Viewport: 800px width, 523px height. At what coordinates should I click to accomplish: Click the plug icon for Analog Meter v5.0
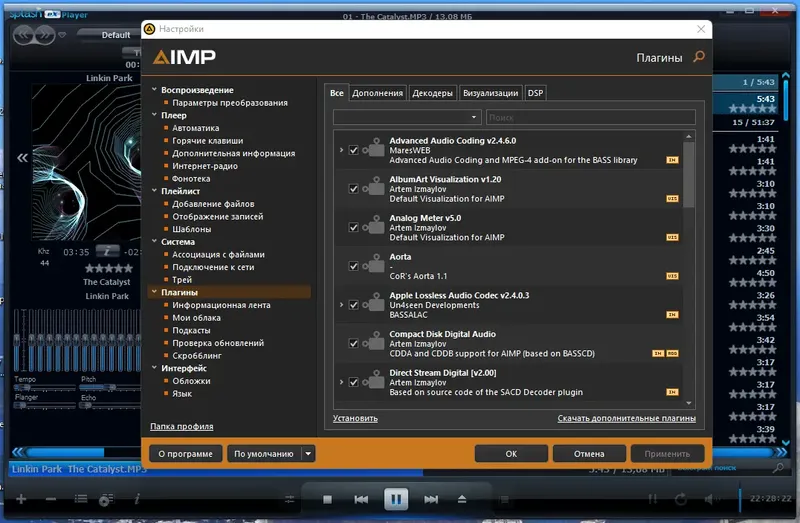tap(374, 226)
